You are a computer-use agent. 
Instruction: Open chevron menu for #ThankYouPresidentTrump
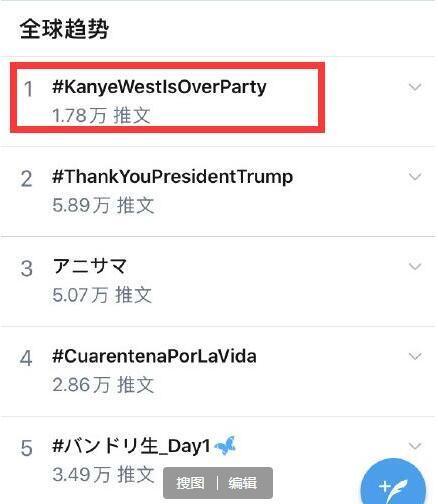tap(415, 176)
